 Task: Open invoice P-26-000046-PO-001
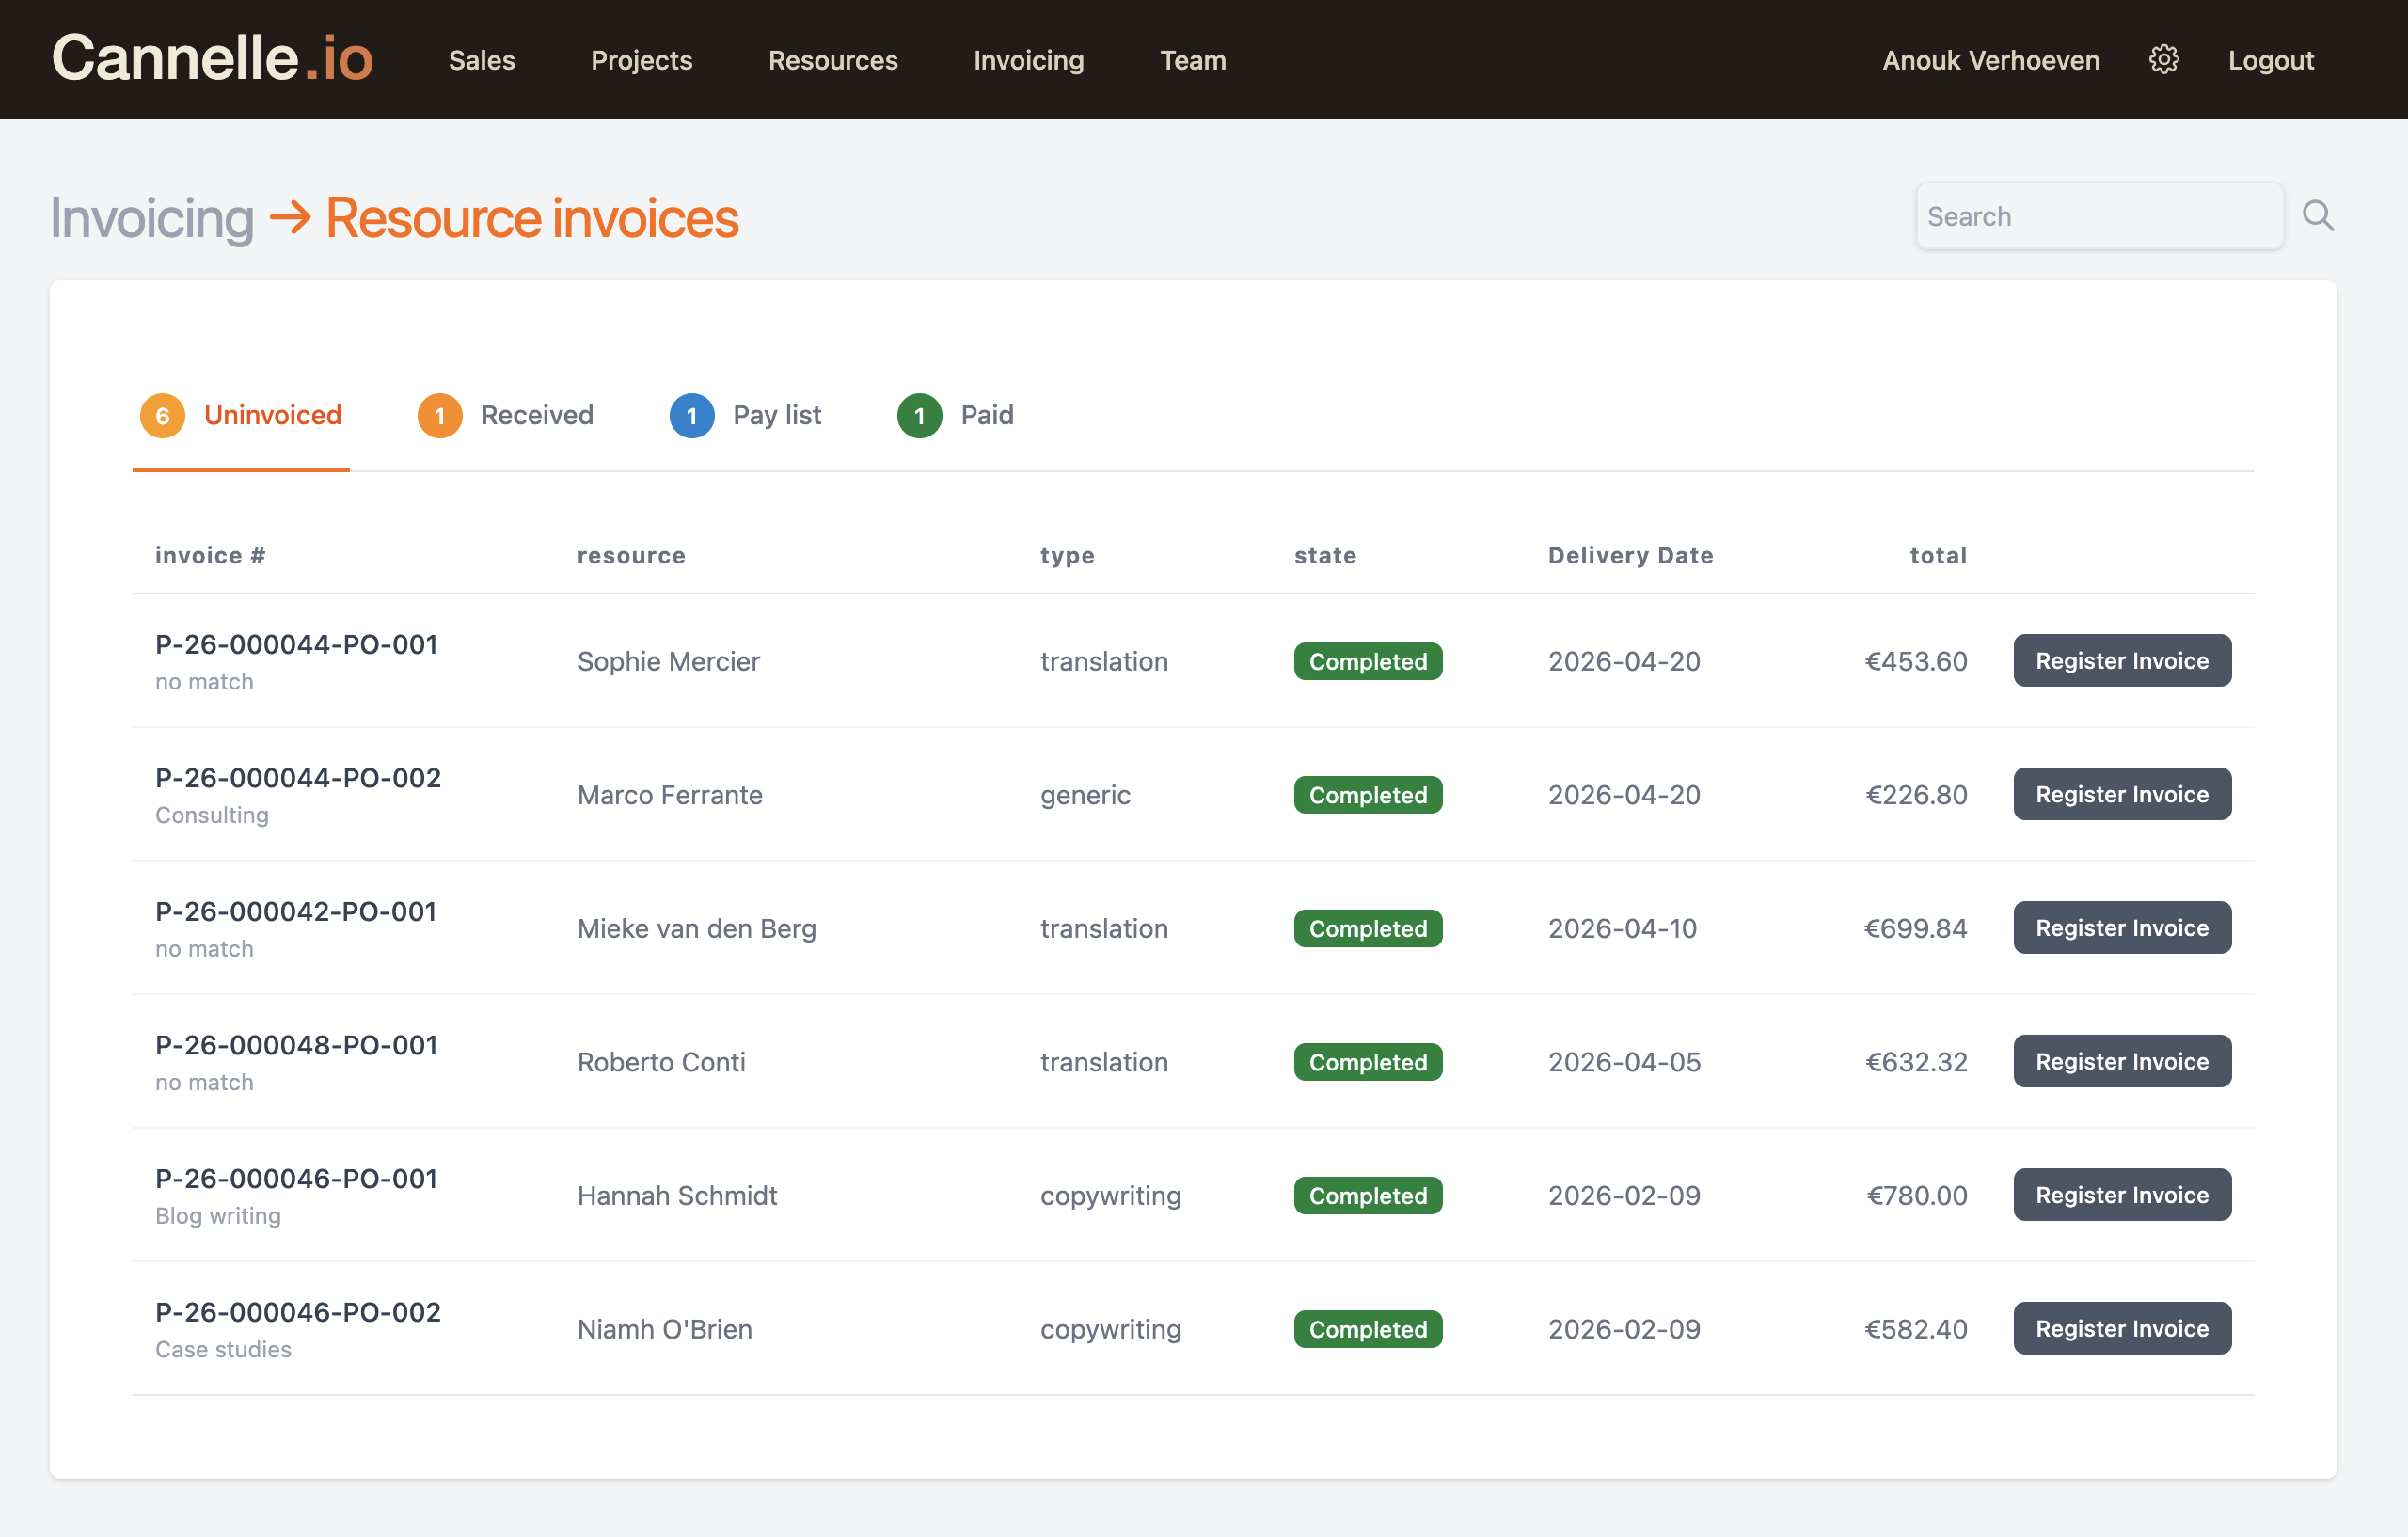tap(296, 1178)
